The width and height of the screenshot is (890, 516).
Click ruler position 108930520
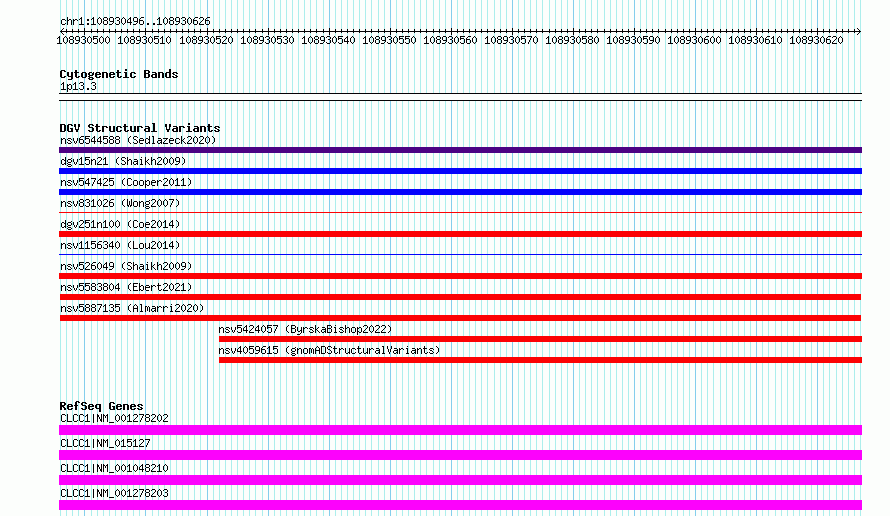(206, 40)
